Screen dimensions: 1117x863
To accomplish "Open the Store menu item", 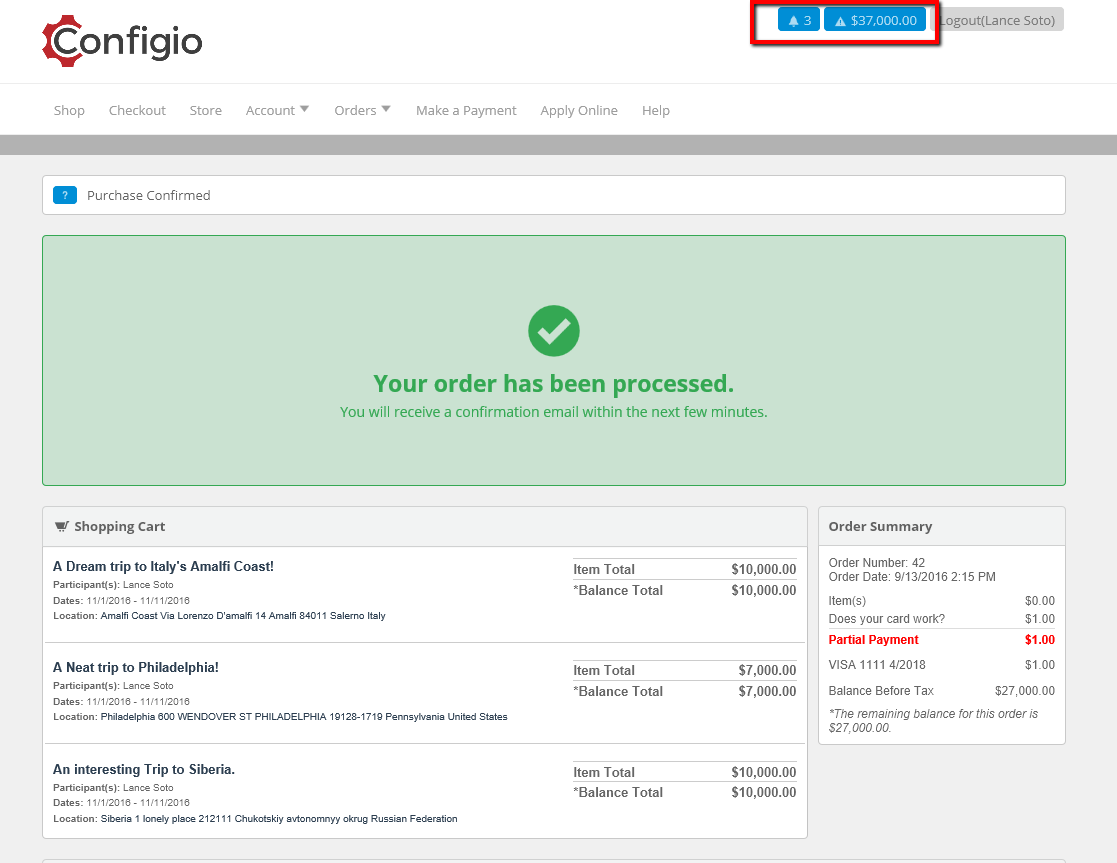I will click(x=205, y=110).
